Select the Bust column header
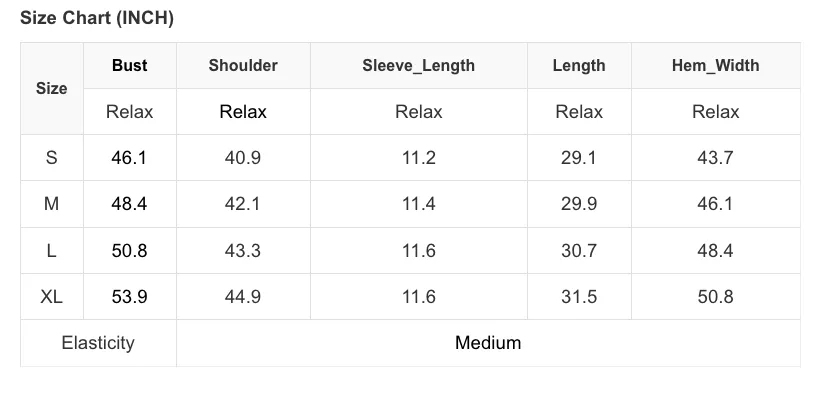Image resolution: width=836 pixels, height=396 pixels. coord(130,66)
